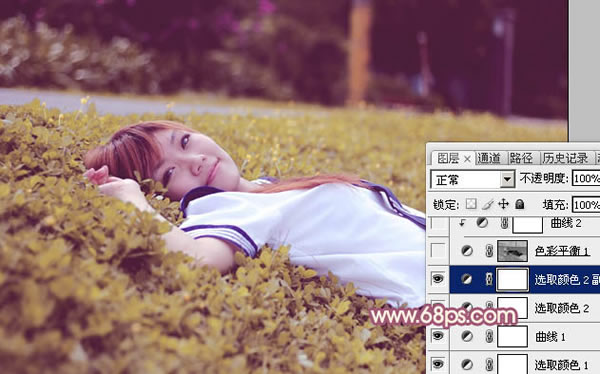This screenshot has width=600, height=374.
Task: Toggle visibility of 选取颜色 1 layer
Action: tap(438, 364)
